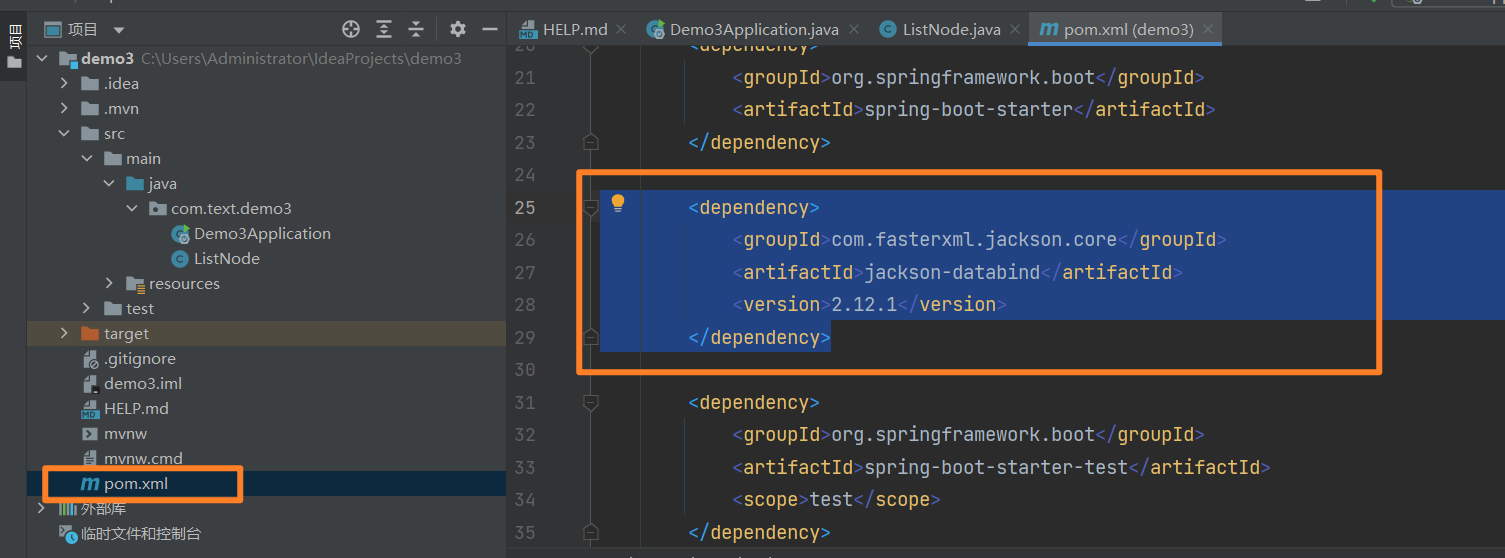The width and height of the screenshot is (1505, 558).
Task: Close the HELP.md editor tab
Action: pos(620,30)
